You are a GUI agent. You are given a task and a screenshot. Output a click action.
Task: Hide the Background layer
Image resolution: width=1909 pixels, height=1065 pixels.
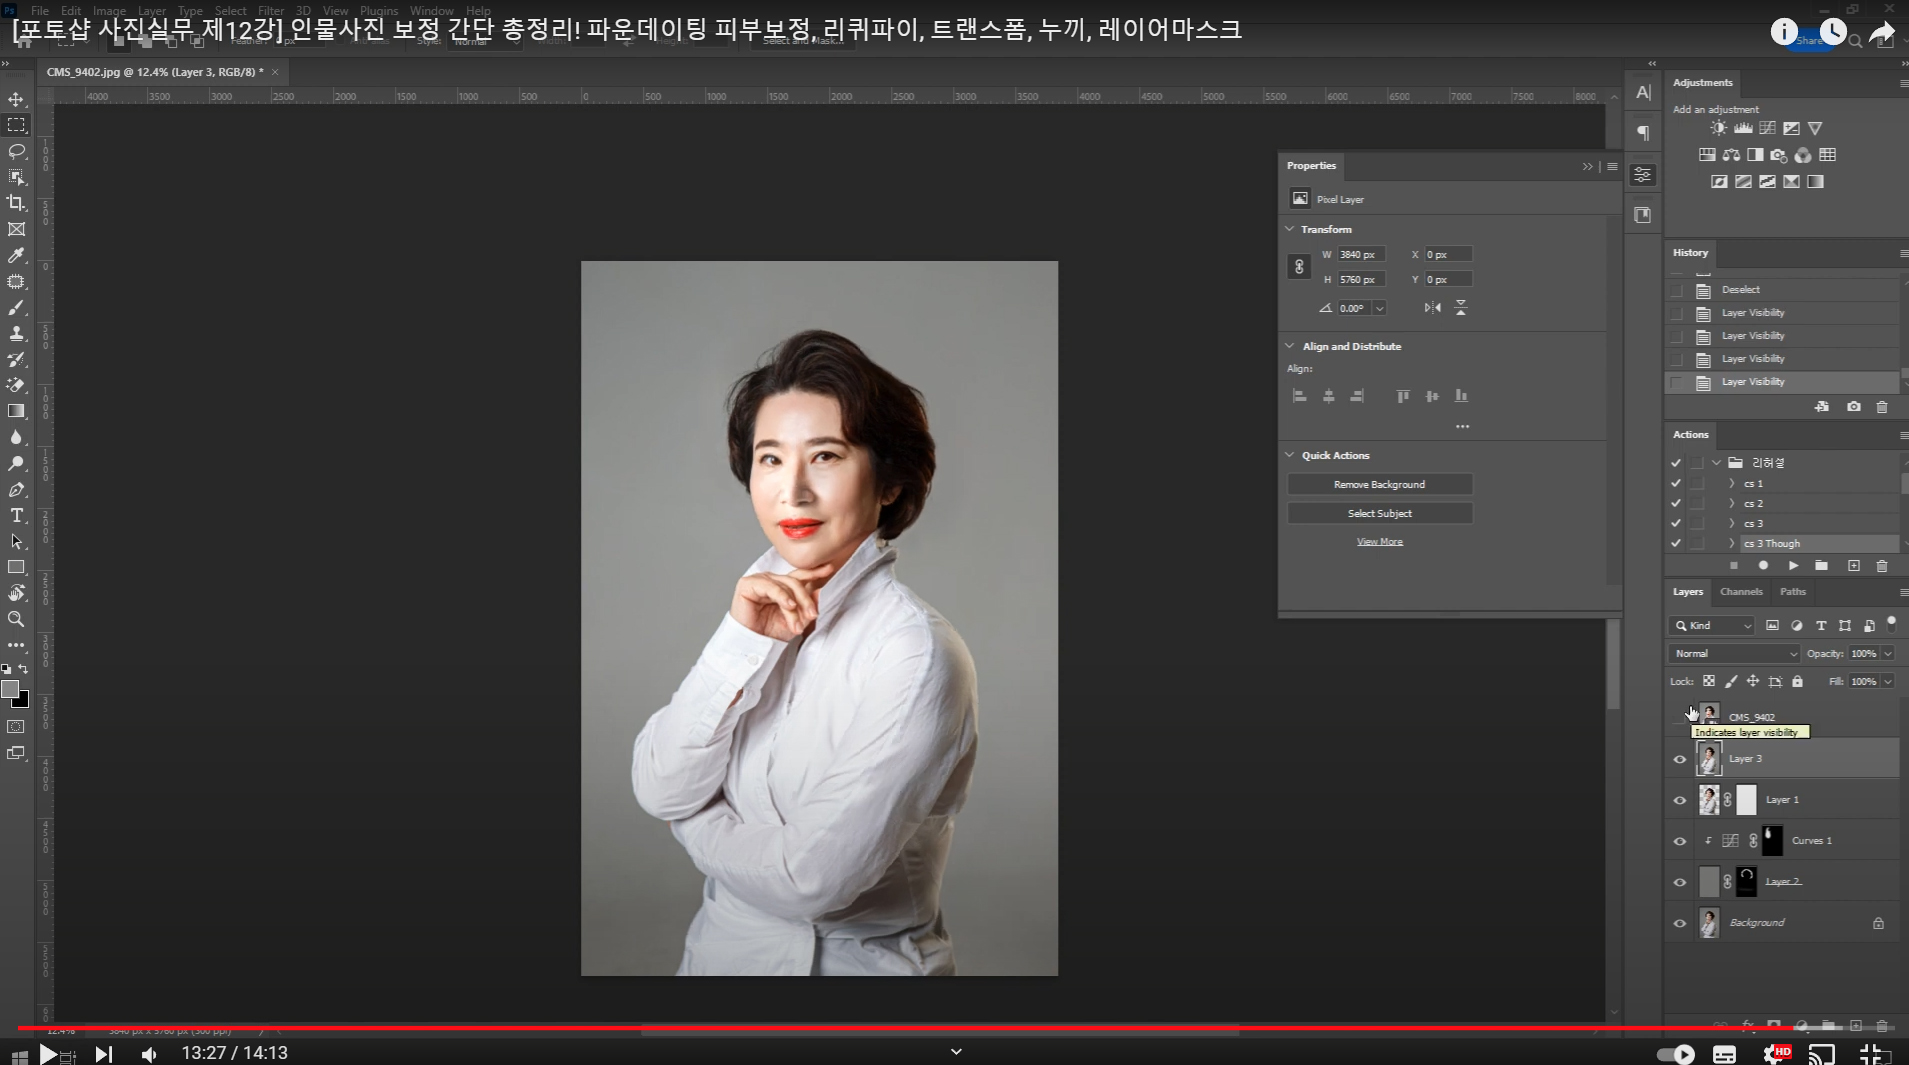point(1680,923)
